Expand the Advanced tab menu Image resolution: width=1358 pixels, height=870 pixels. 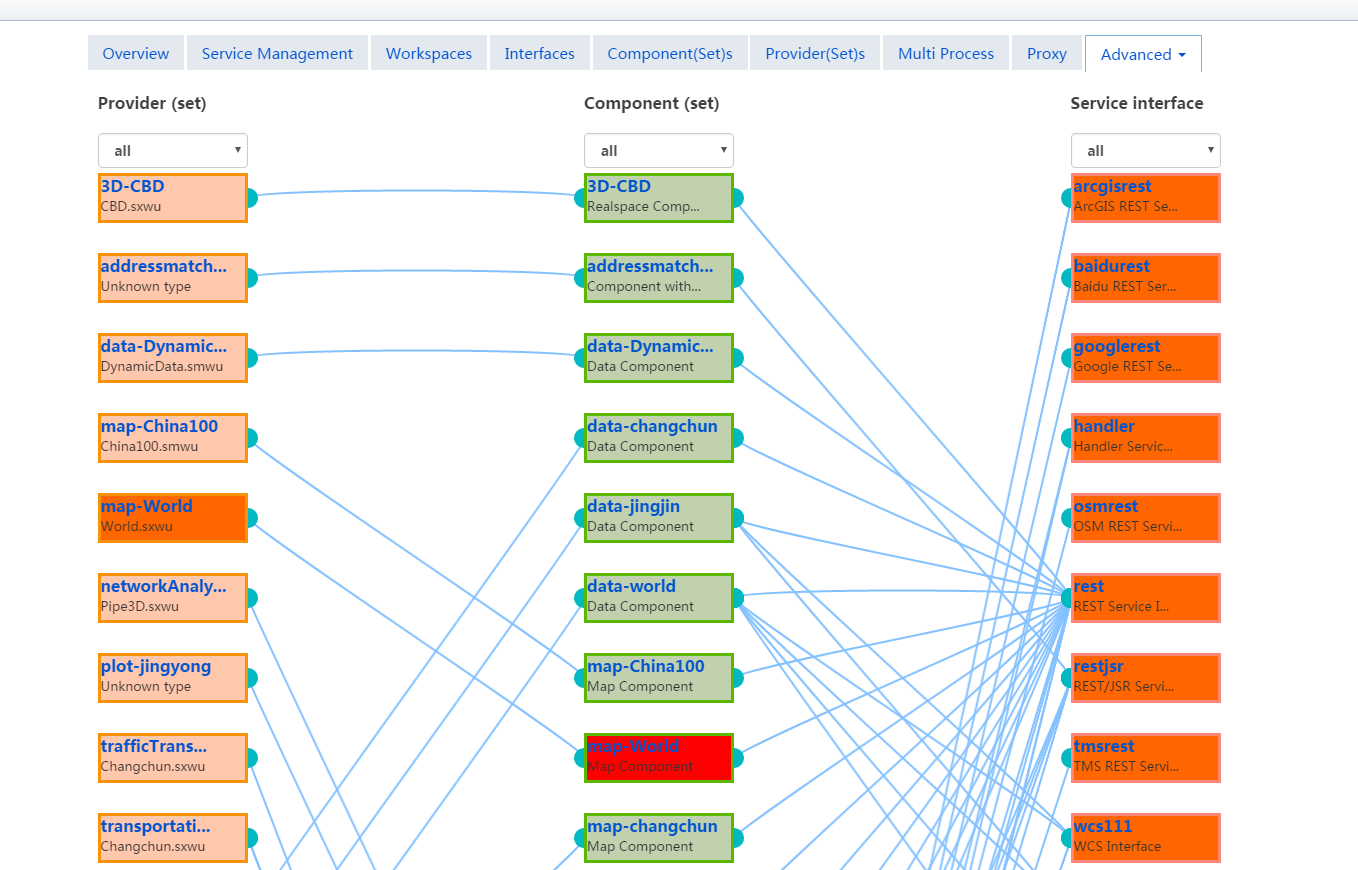tap(1143, 54)
